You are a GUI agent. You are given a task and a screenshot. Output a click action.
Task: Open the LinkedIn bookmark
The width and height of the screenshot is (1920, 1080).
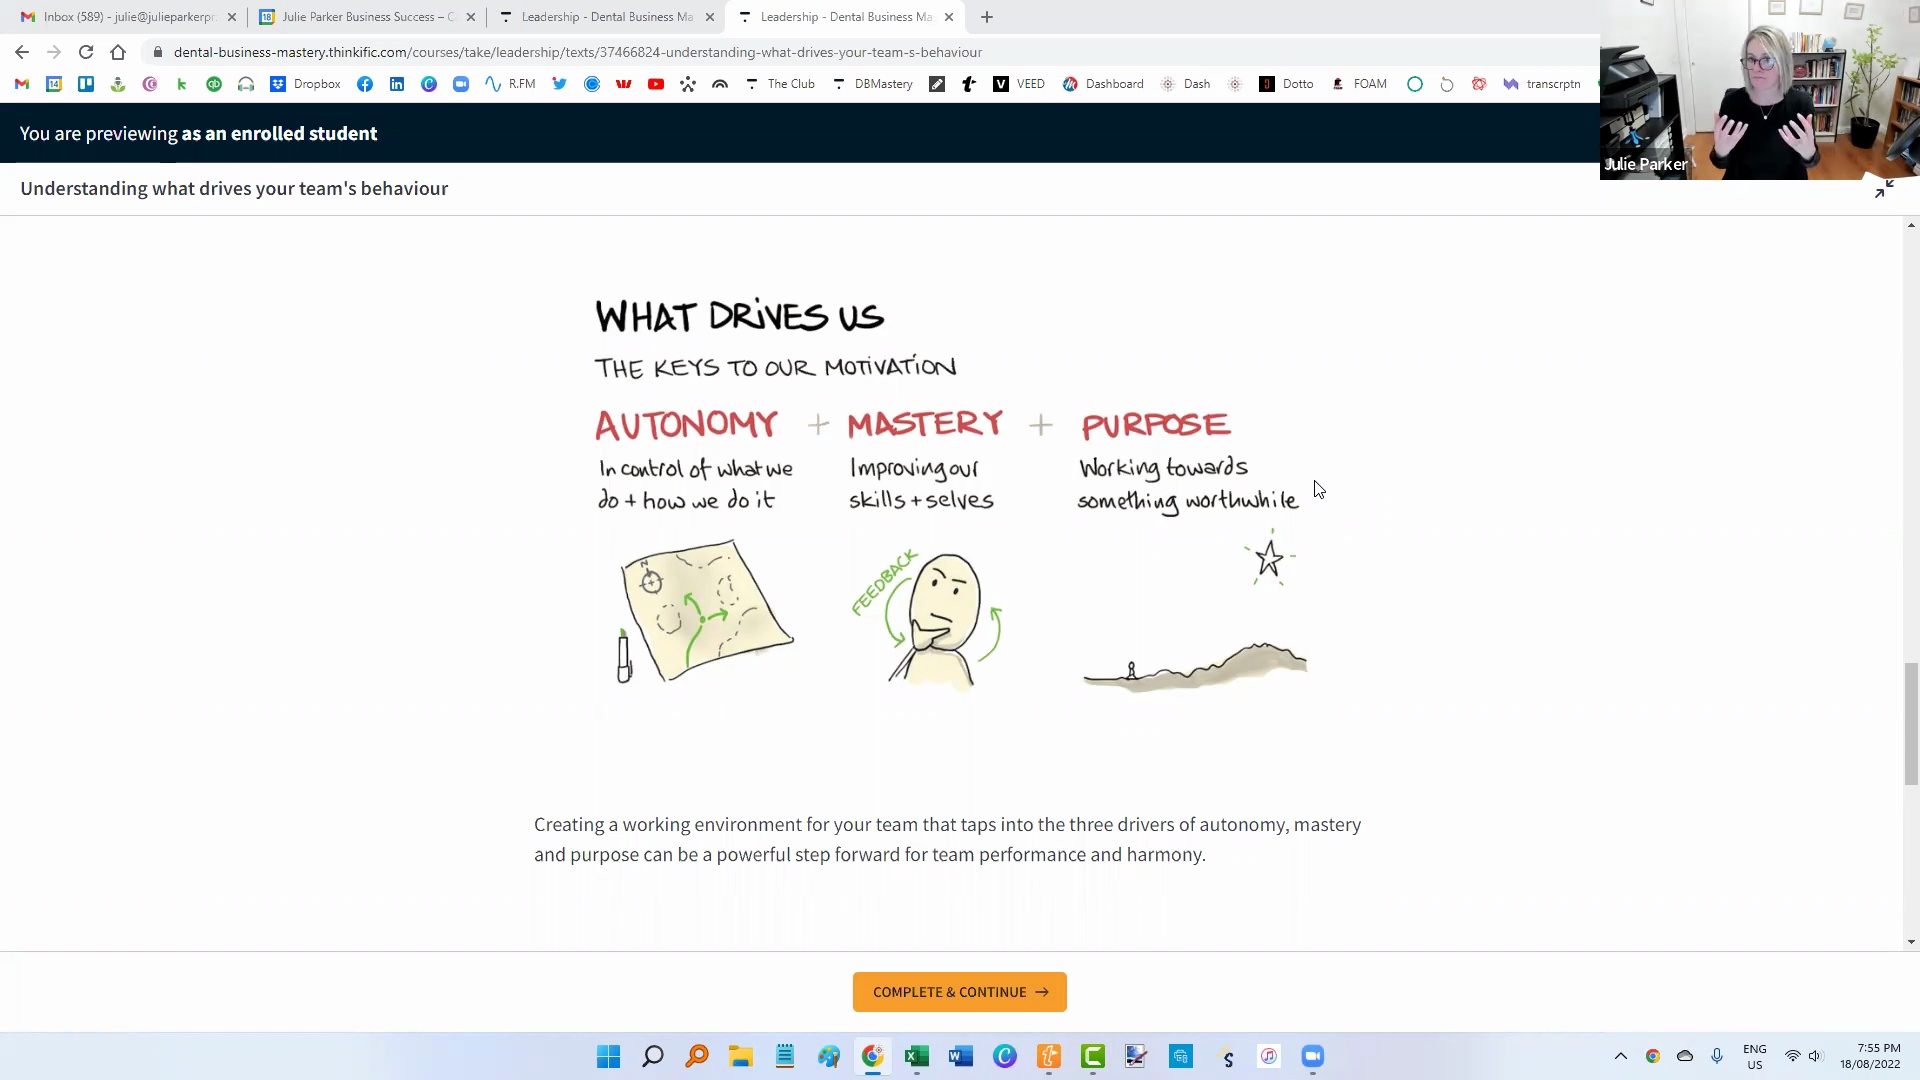pyautogui.click(x=397, y=84)
